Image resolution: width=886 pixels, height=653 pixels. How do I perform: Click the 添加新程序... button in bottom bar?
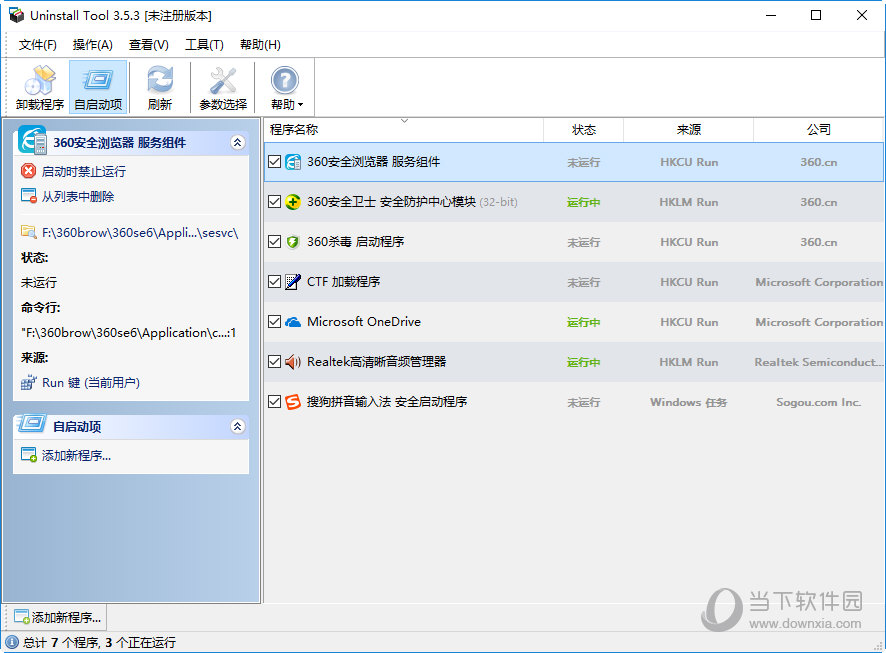point(55,617)
